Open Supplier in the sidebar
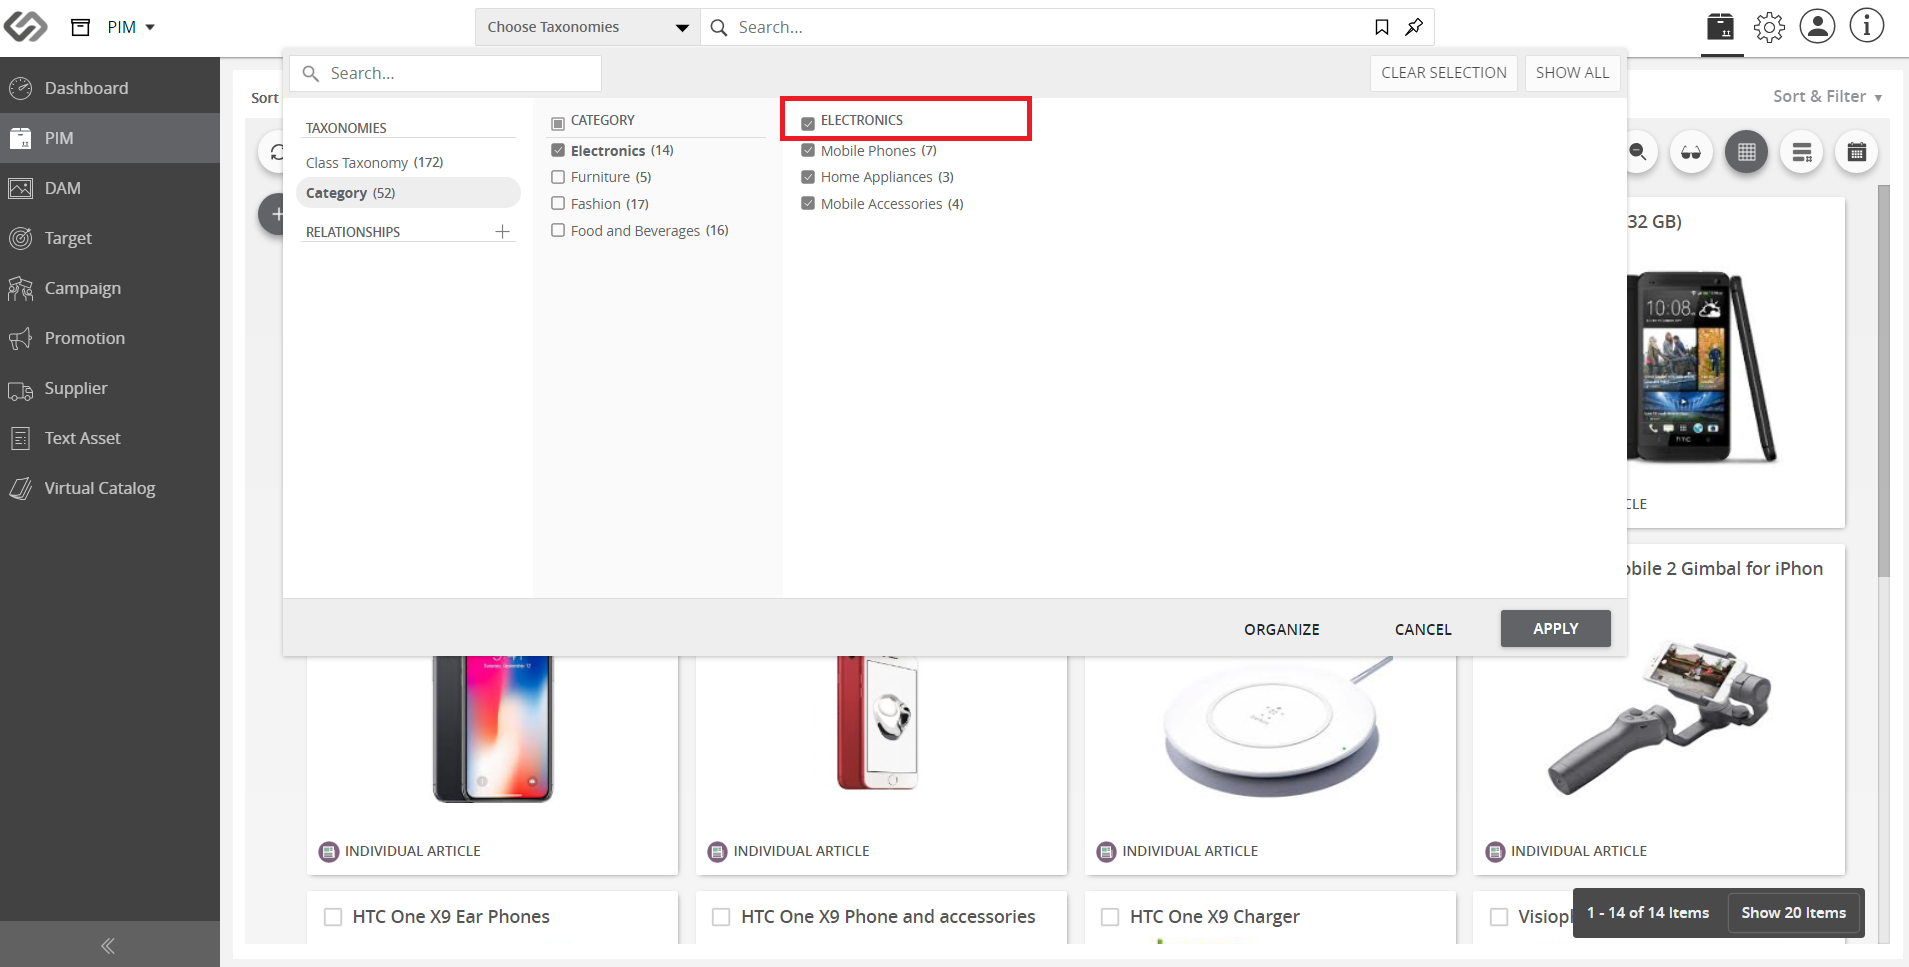Screen dimensions: 1909x967 (x=110, y=388)
